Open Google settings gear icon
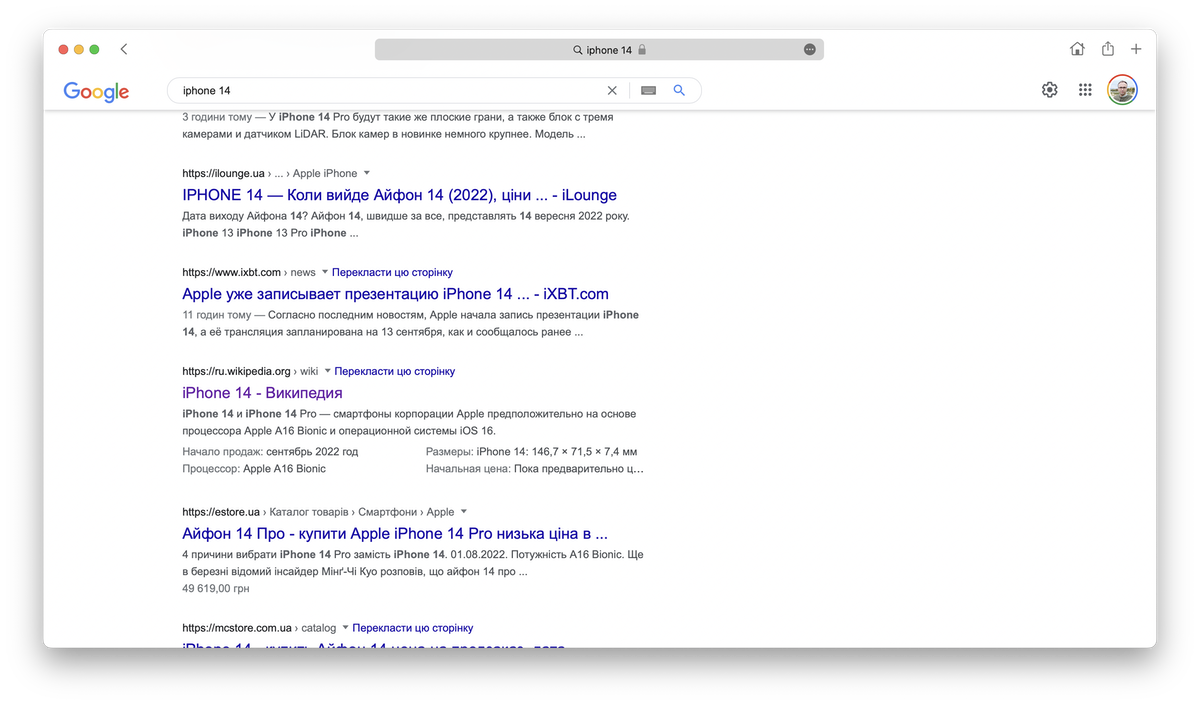 [x=1049, y=90]
